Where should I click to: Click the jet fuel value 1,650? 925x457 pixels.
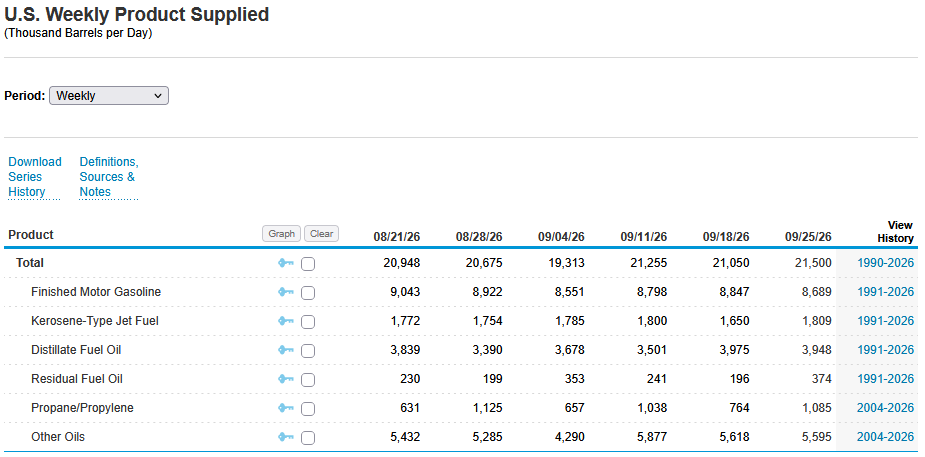(x=734, y=321)
